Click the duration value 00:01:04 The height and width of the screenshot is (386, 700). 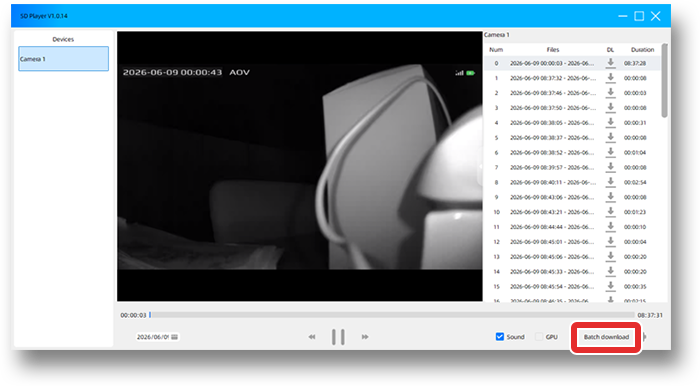pyautogui.click(x=635, y=153)
